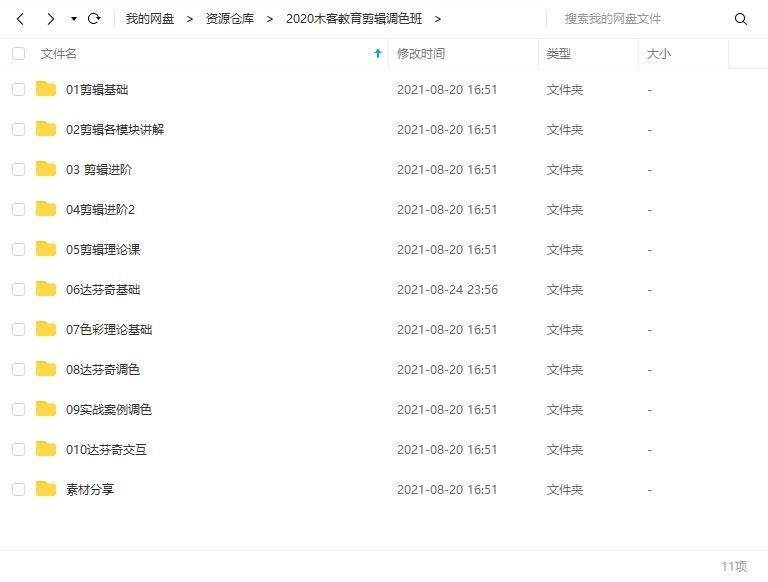Select folder name 03 剪辑进阶

tap(99, 170)
